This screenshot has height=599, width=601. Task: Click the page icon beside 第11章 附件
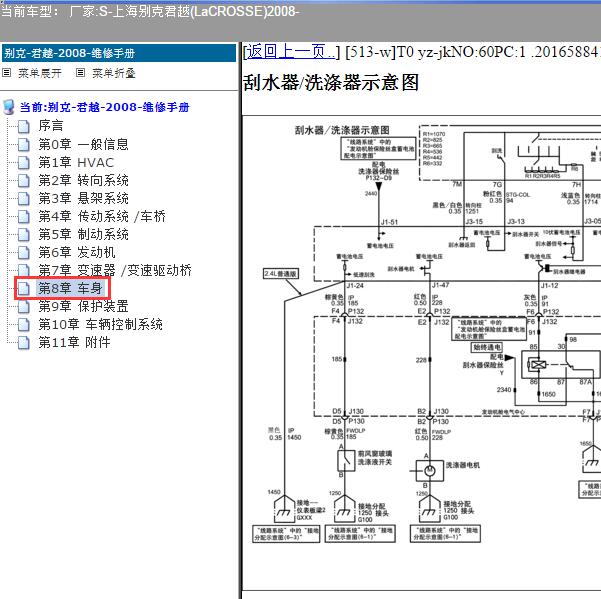(24, 343)
